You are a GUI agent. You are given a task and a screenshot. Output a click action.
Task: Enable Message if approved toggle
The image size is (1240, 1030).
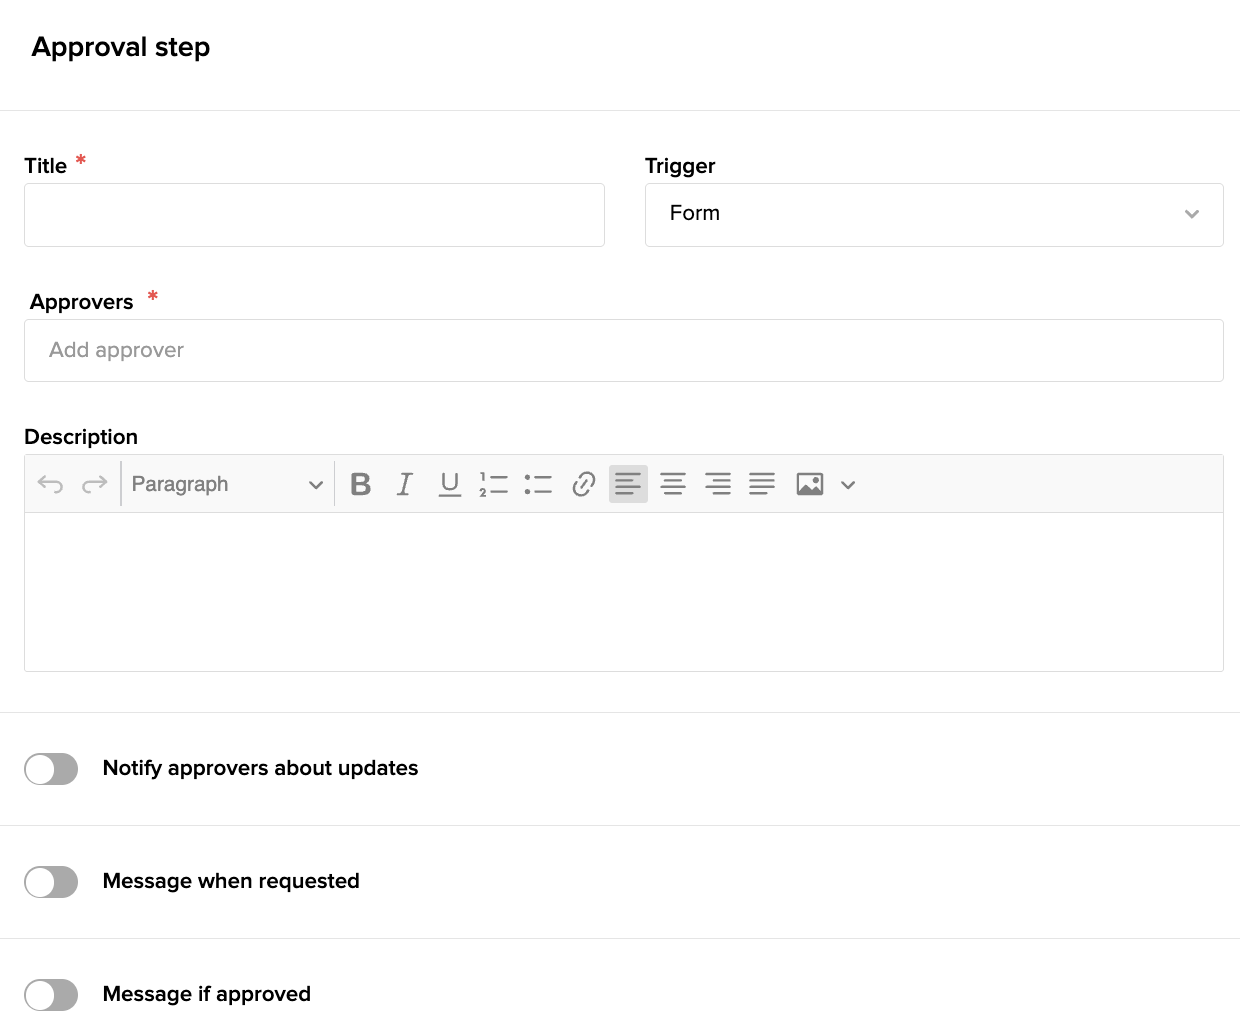click(x=51, y=995)
